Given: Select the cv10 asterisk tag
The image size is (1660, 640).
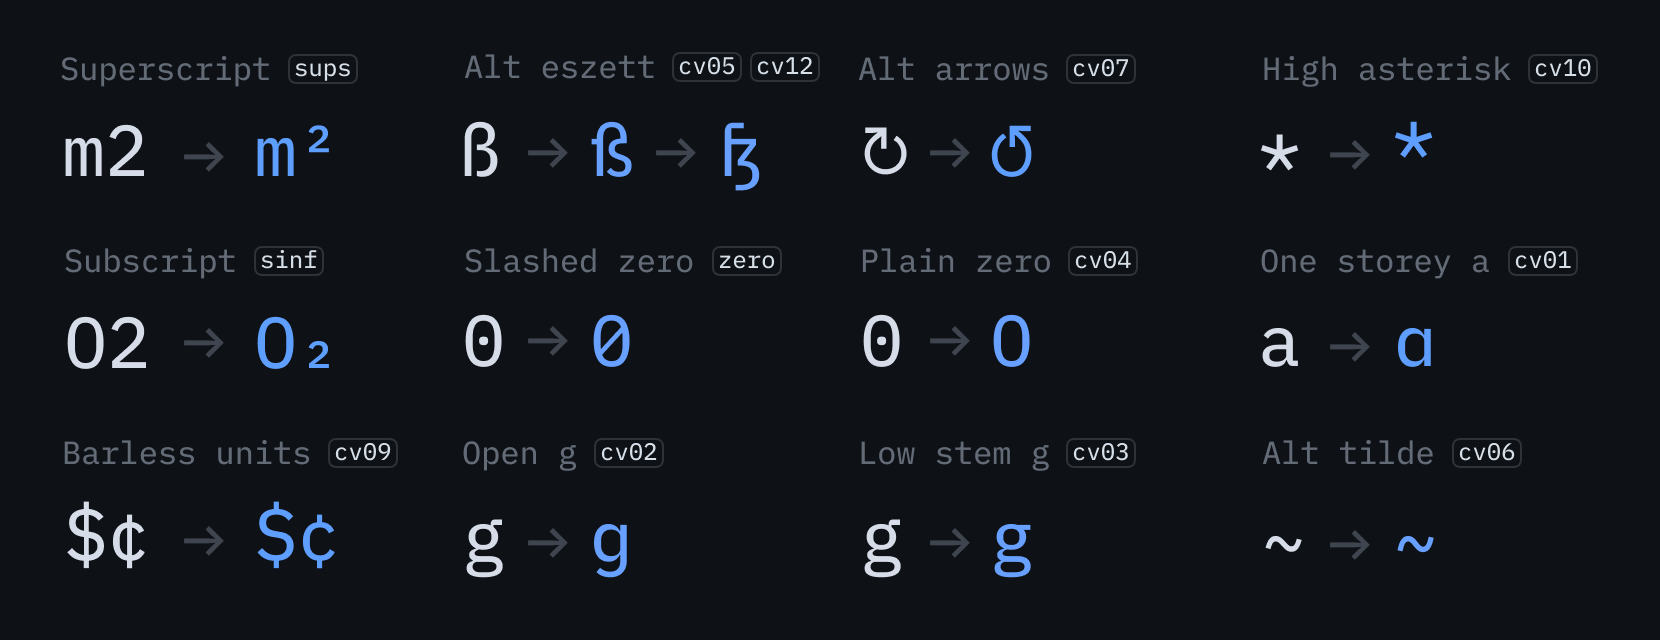Looking at the screenshot, I should coord(1563,69).
